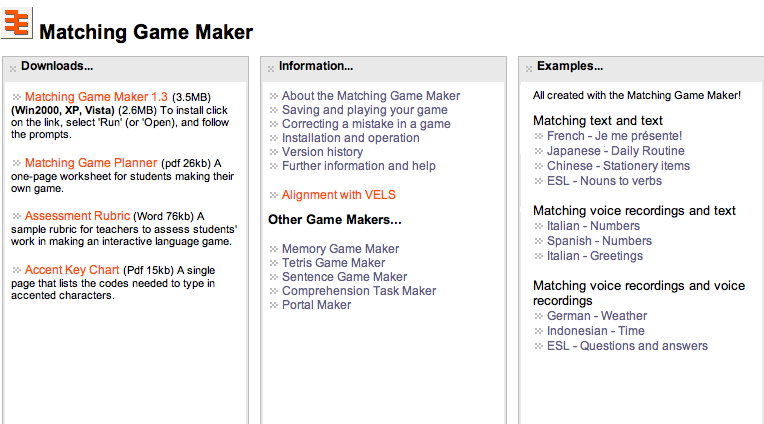View the Version history page

tap(322, 152)
